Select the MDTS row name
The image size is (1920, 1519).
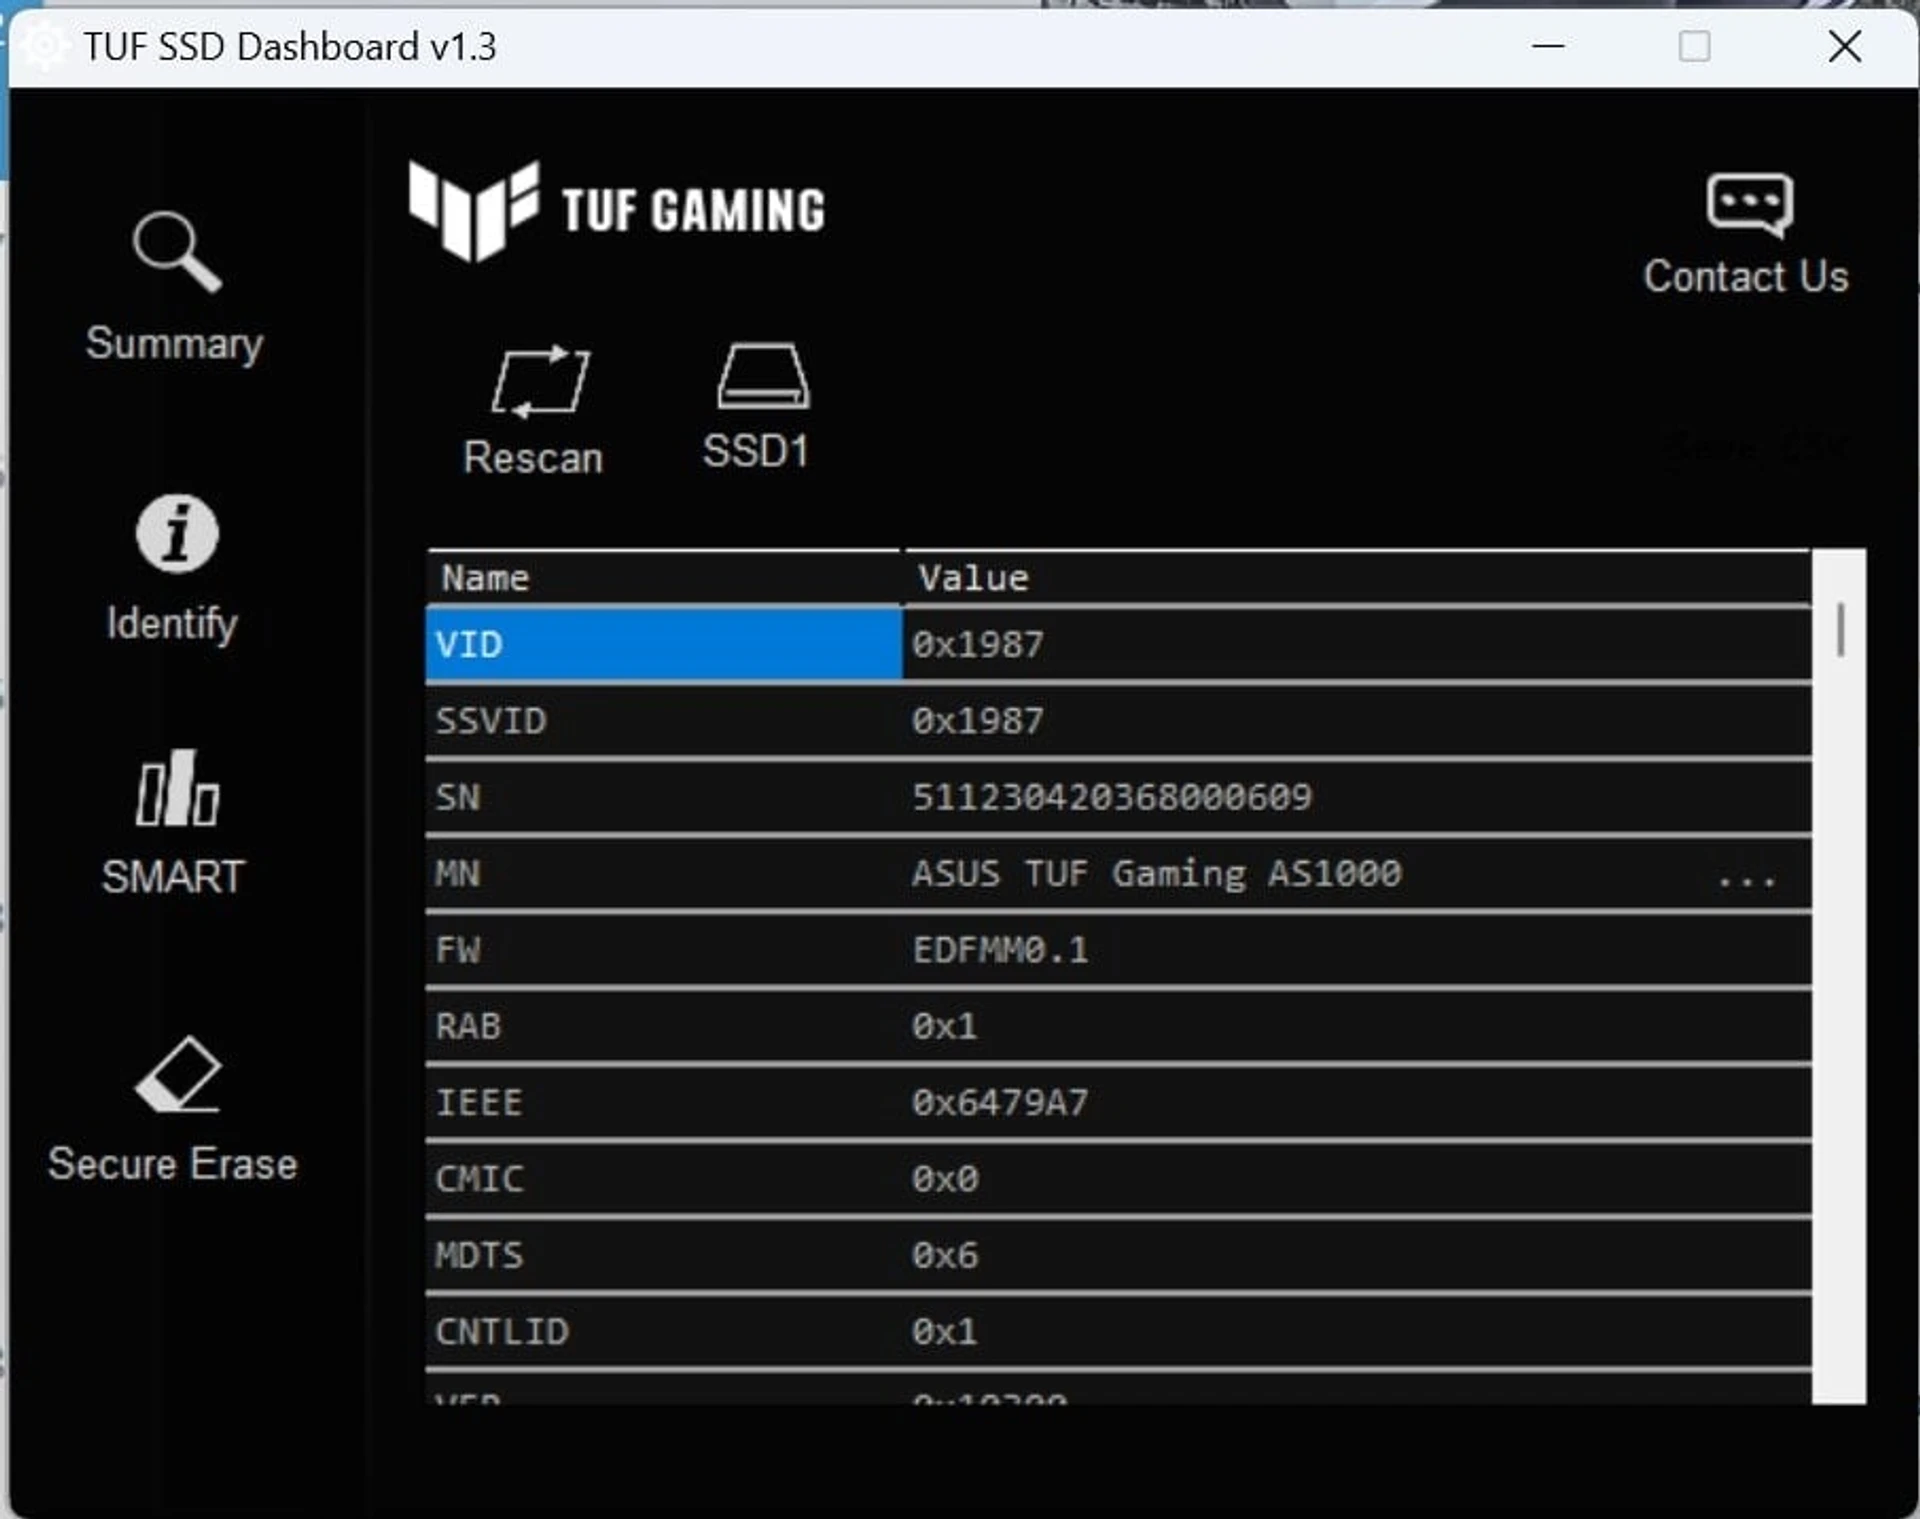tap(479, 1256)
